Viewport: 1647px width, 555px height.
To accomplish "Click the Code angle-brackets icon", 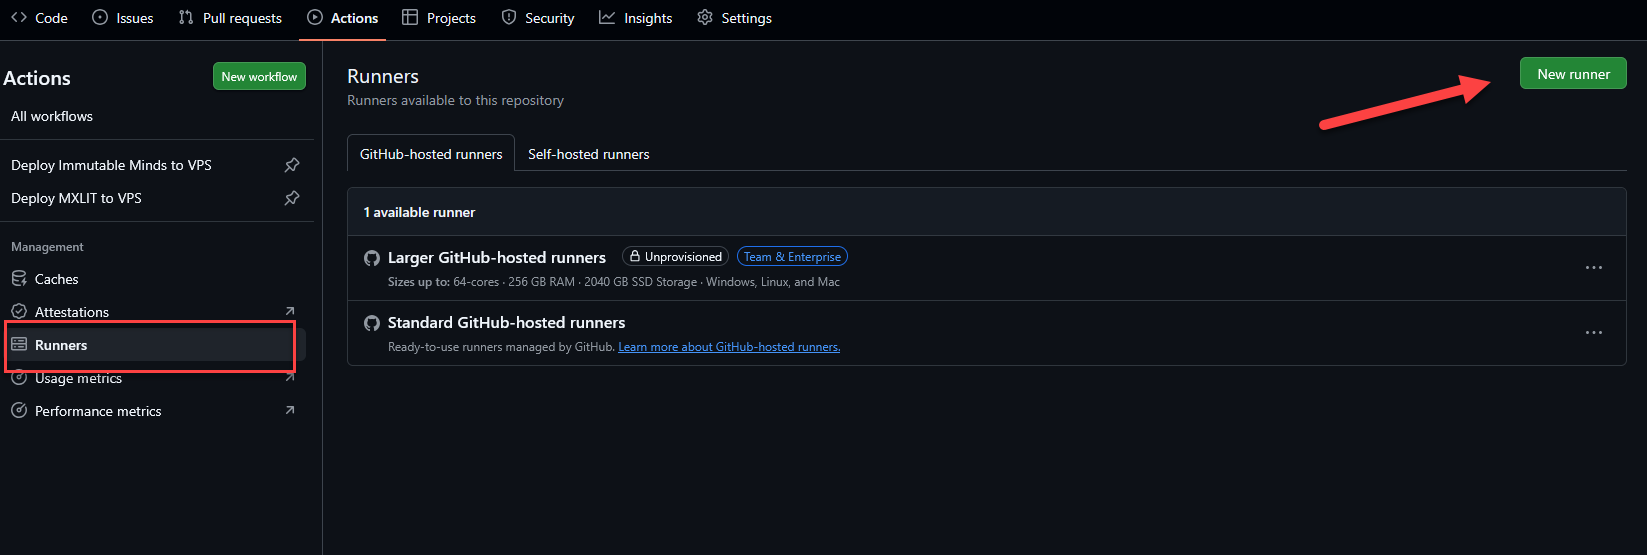I will tap(19, 18).
